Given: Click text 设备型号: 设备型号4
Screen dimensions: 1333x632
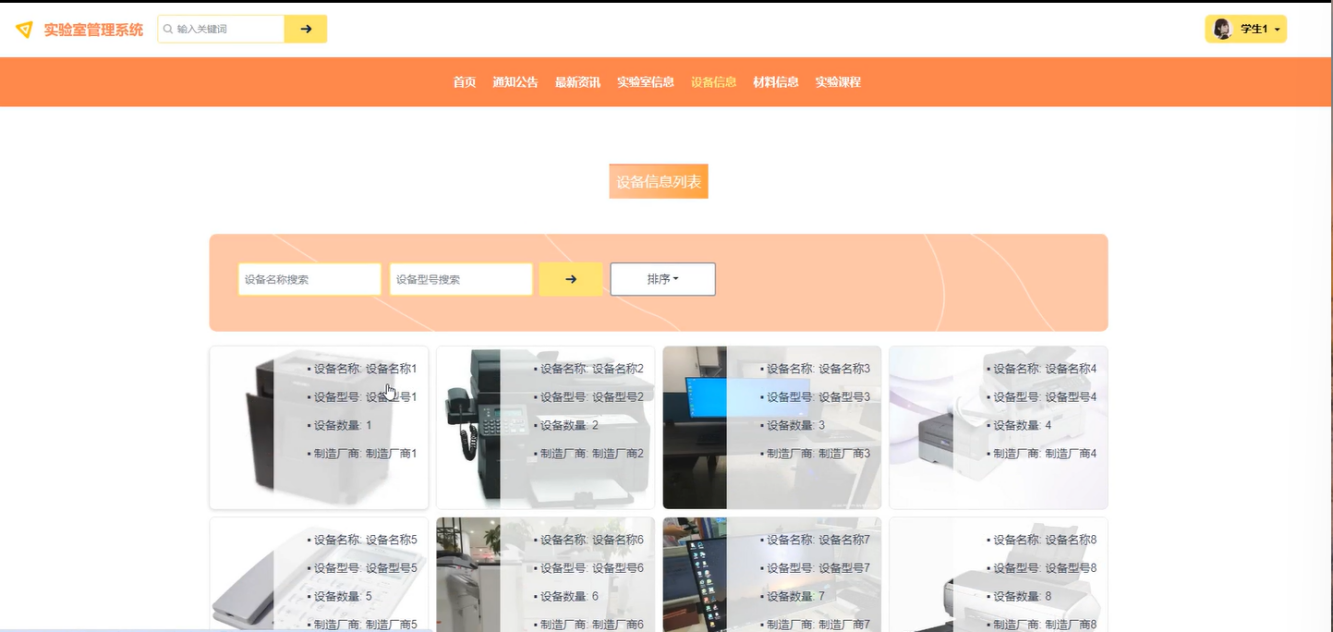Looking at the screenshot, I should (1045, 397).
